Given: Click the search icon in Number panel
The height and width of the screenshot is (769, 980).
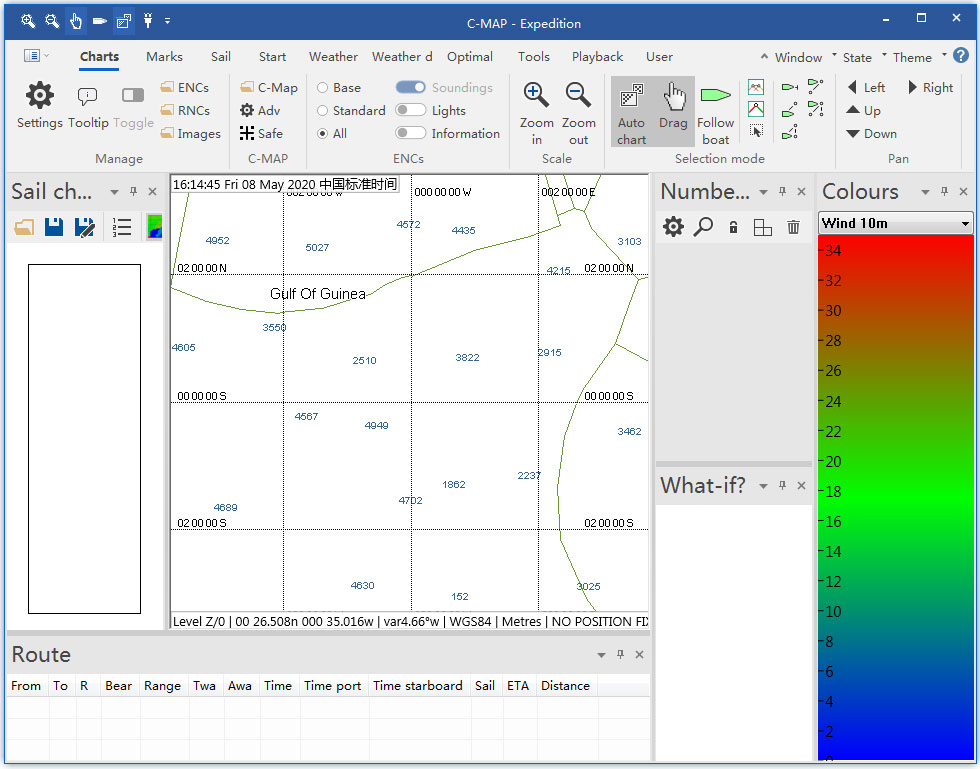Looking at the screenshot, I should [703, 227].
